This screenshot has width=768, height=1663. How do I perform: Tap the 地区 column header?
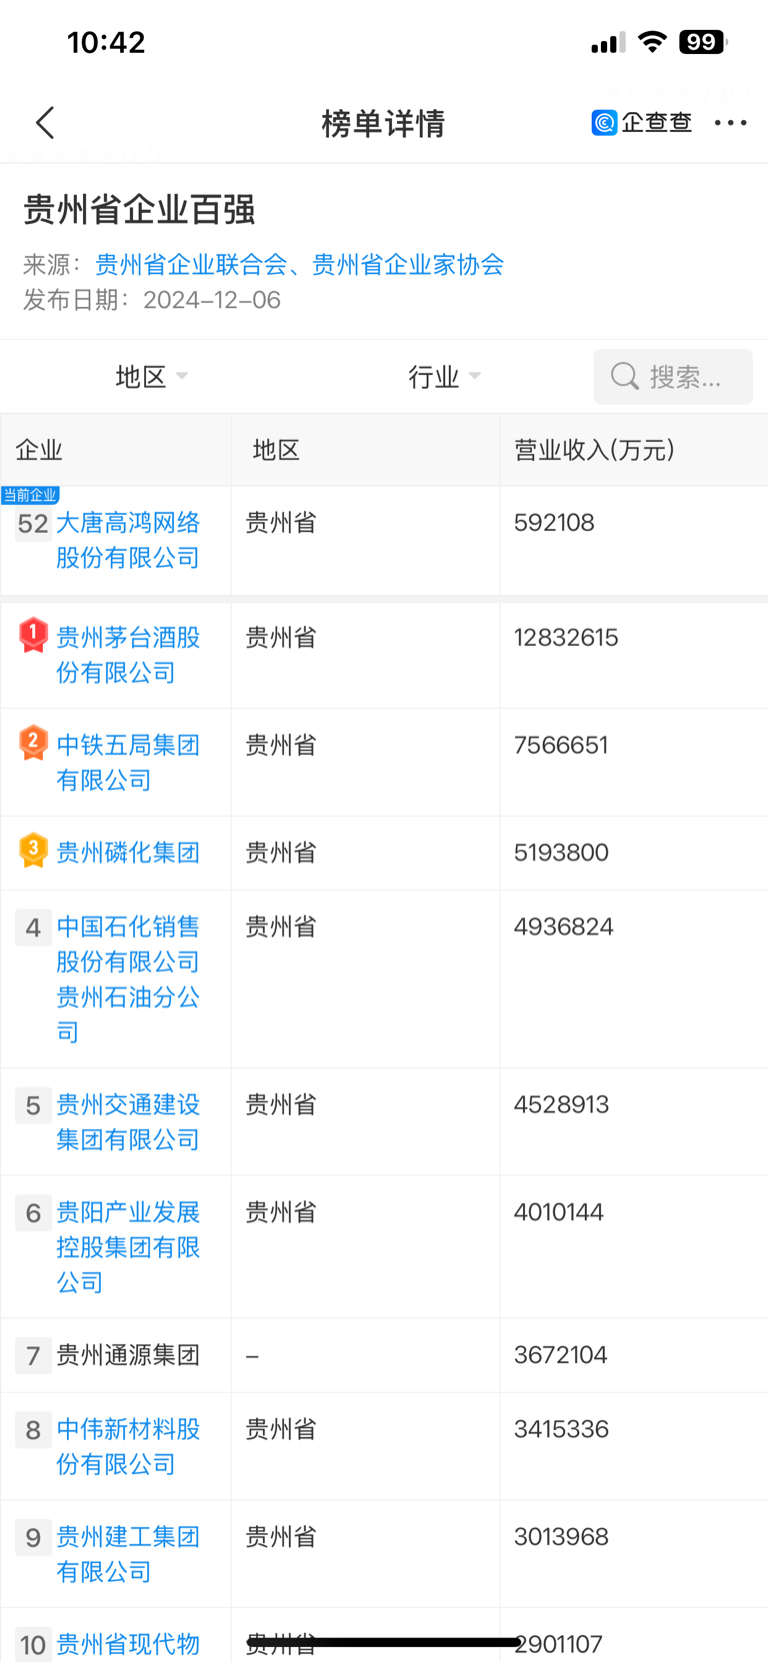click(x=276, y=450)
